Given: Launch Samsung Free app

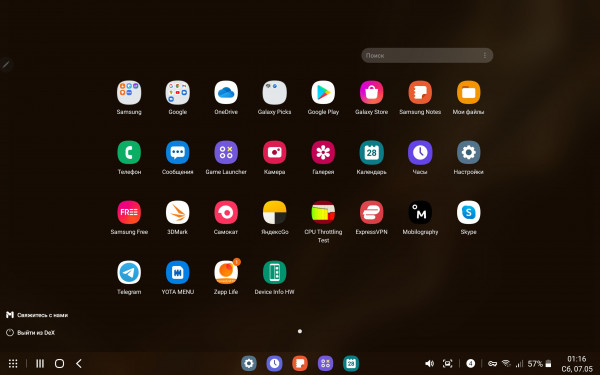Looking at the screenshot, I should click(129, 212).
